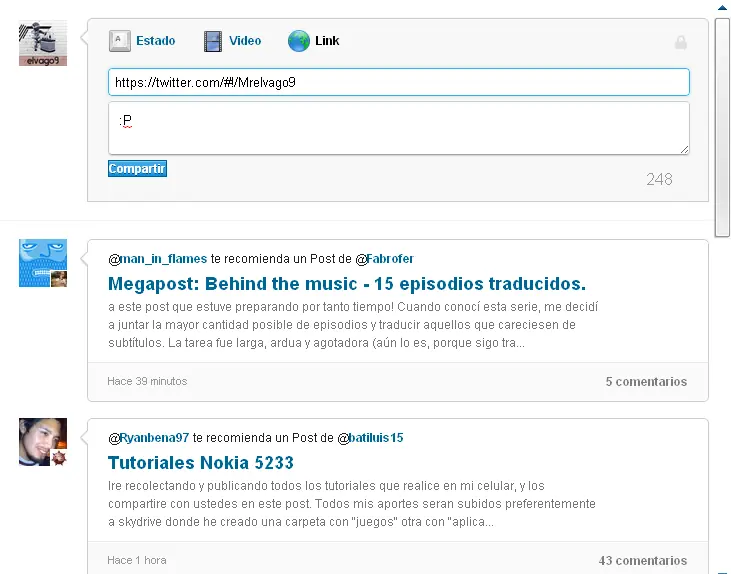Click the 'Hace 39 minutos' timestamp
Screen dimensions: 731x574
point(147,381)
